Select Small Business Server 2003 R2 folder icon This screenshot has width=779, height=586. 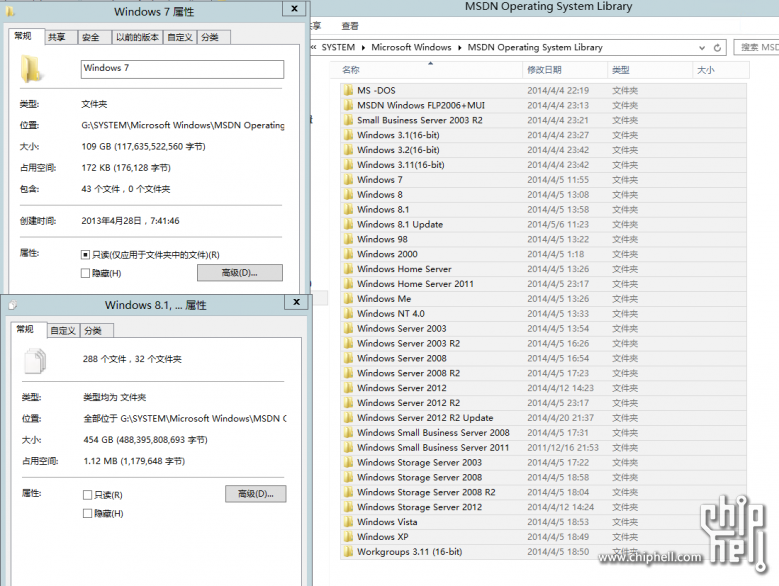click(348, 120)
